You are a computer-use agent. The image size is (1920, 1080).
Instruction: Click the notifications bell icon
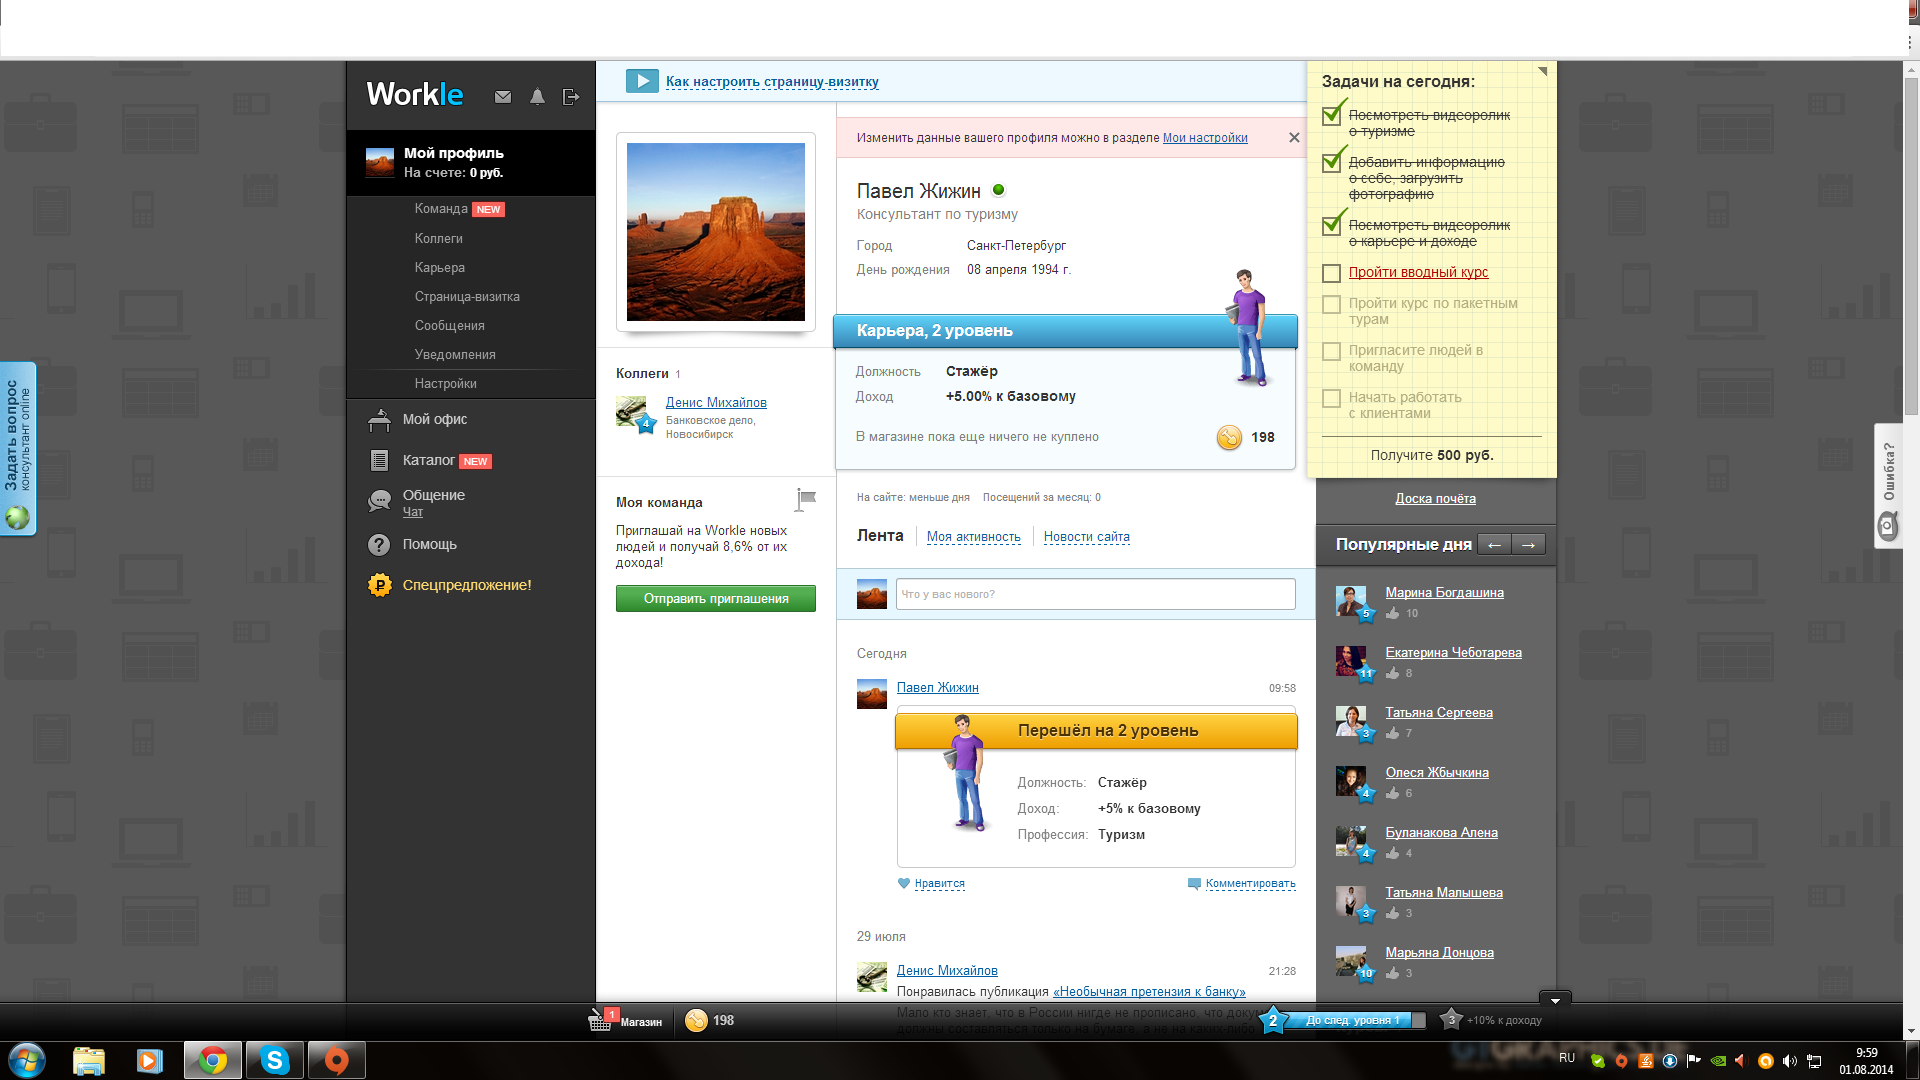537,96
